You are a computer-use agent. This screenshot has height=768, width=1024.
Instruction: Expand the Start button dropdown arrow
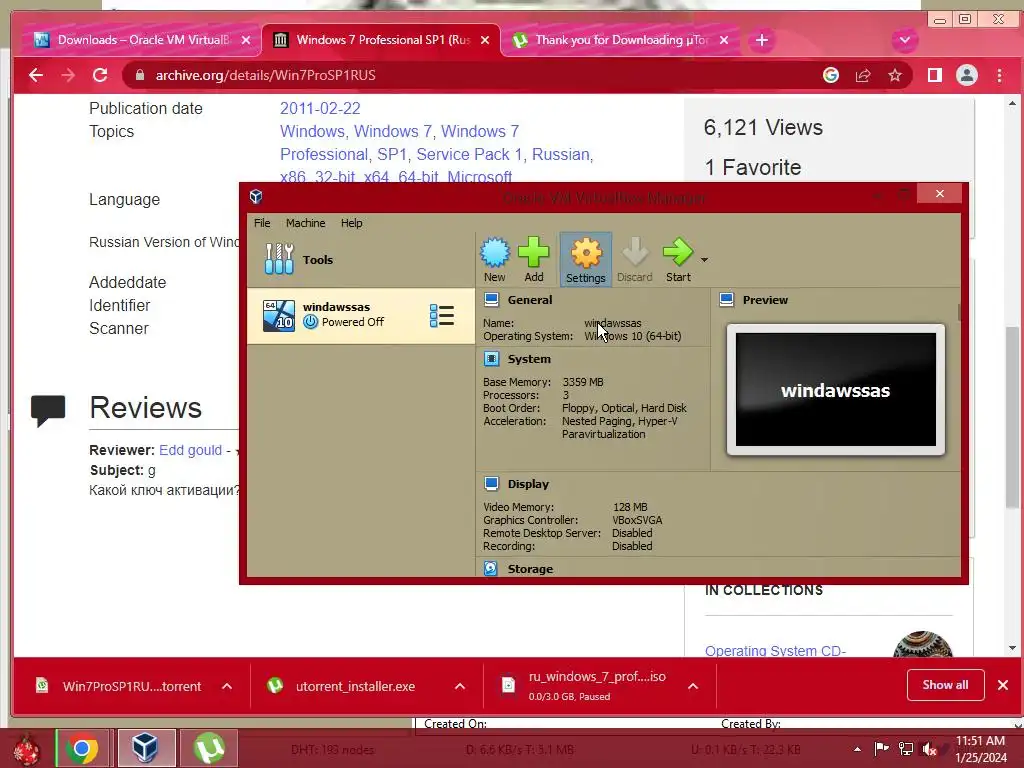tap(704, 259)
